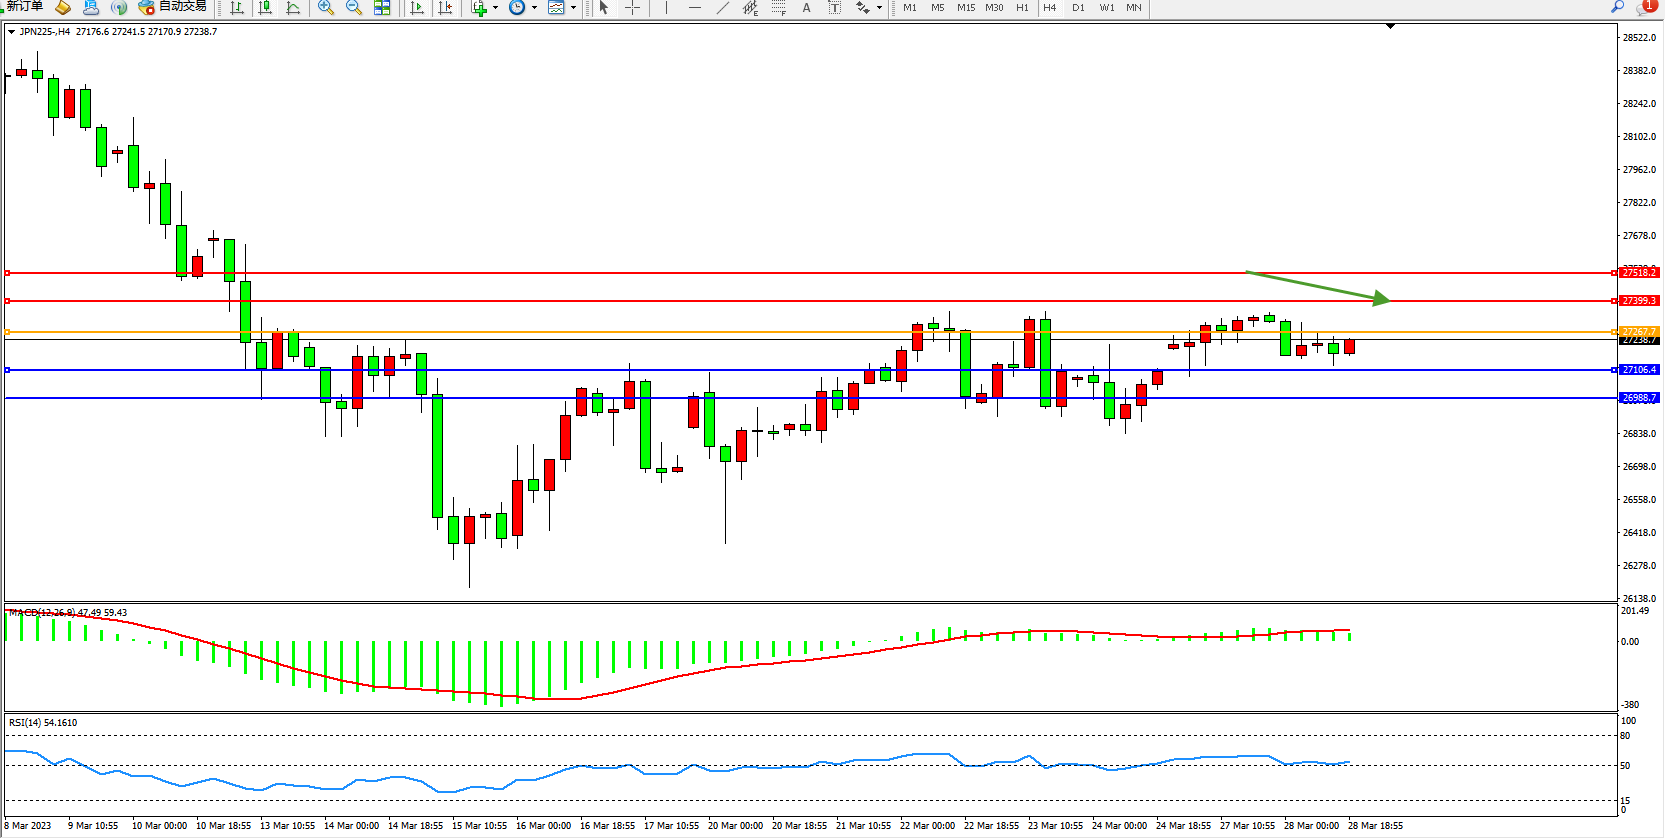Select the Fibonacci retracement tool
This screenshot has width=1665, height=839.
tap(778, 8)
